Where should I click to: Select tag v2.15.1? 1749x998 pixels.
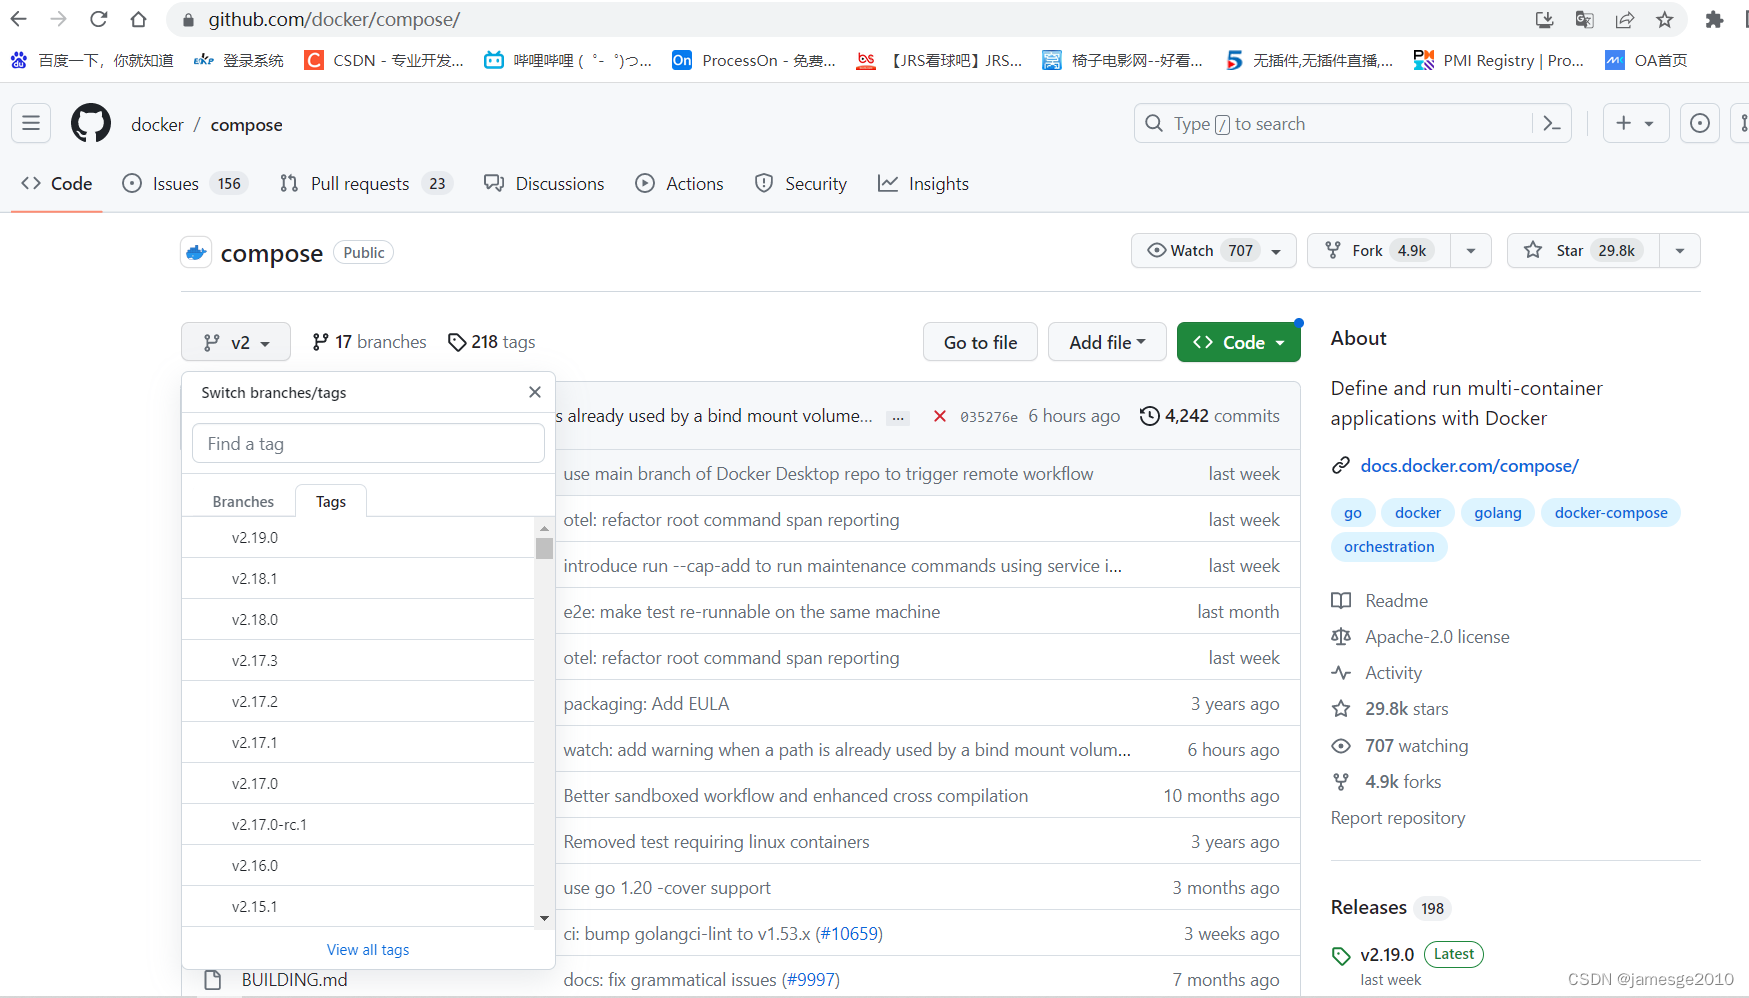coord(358,906)
